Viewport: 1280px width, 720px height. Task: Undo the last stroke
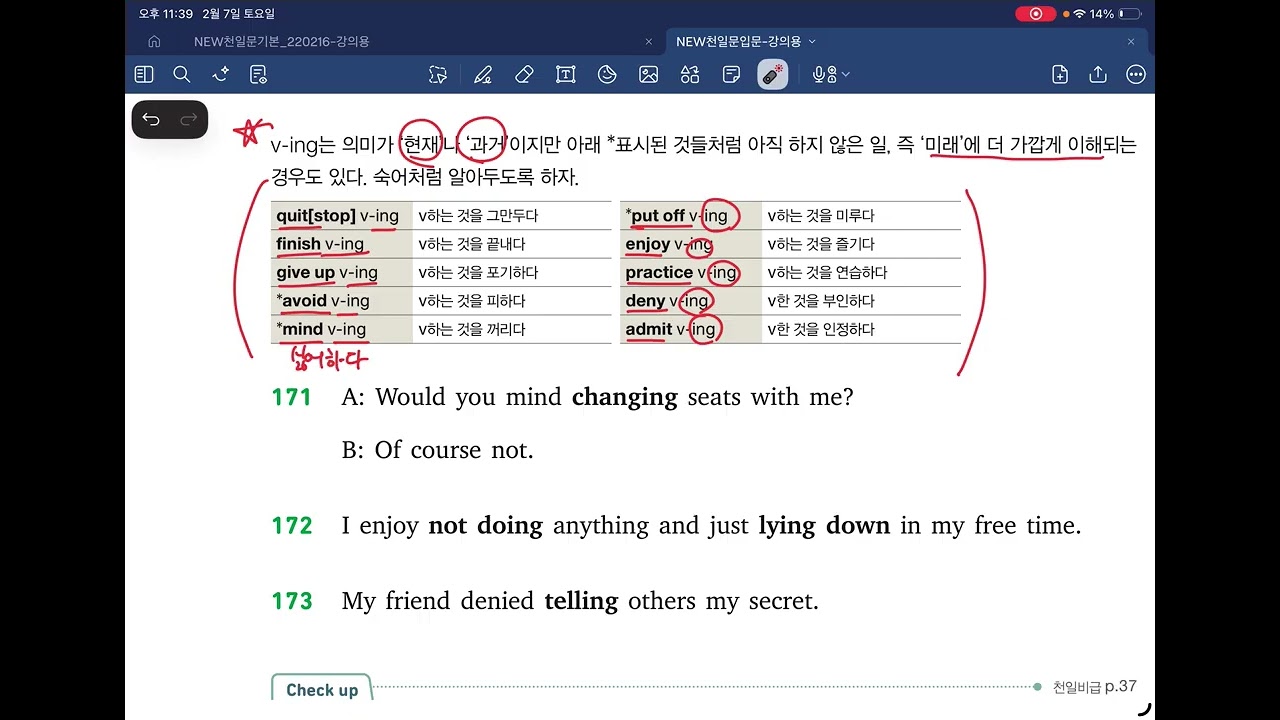coord(151,120)
